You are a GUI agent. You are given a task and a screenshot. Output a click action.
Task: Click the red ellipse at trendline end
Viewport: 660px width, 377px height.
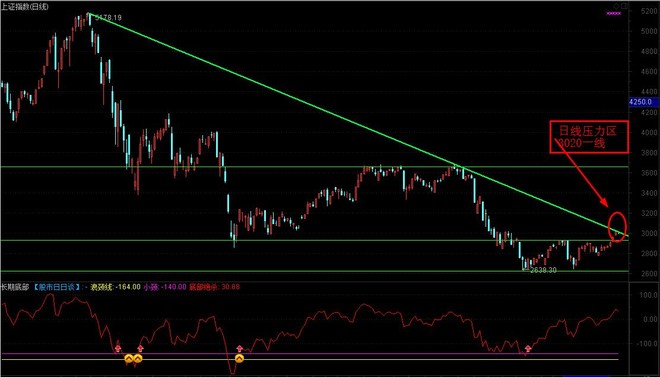(618, 227)
